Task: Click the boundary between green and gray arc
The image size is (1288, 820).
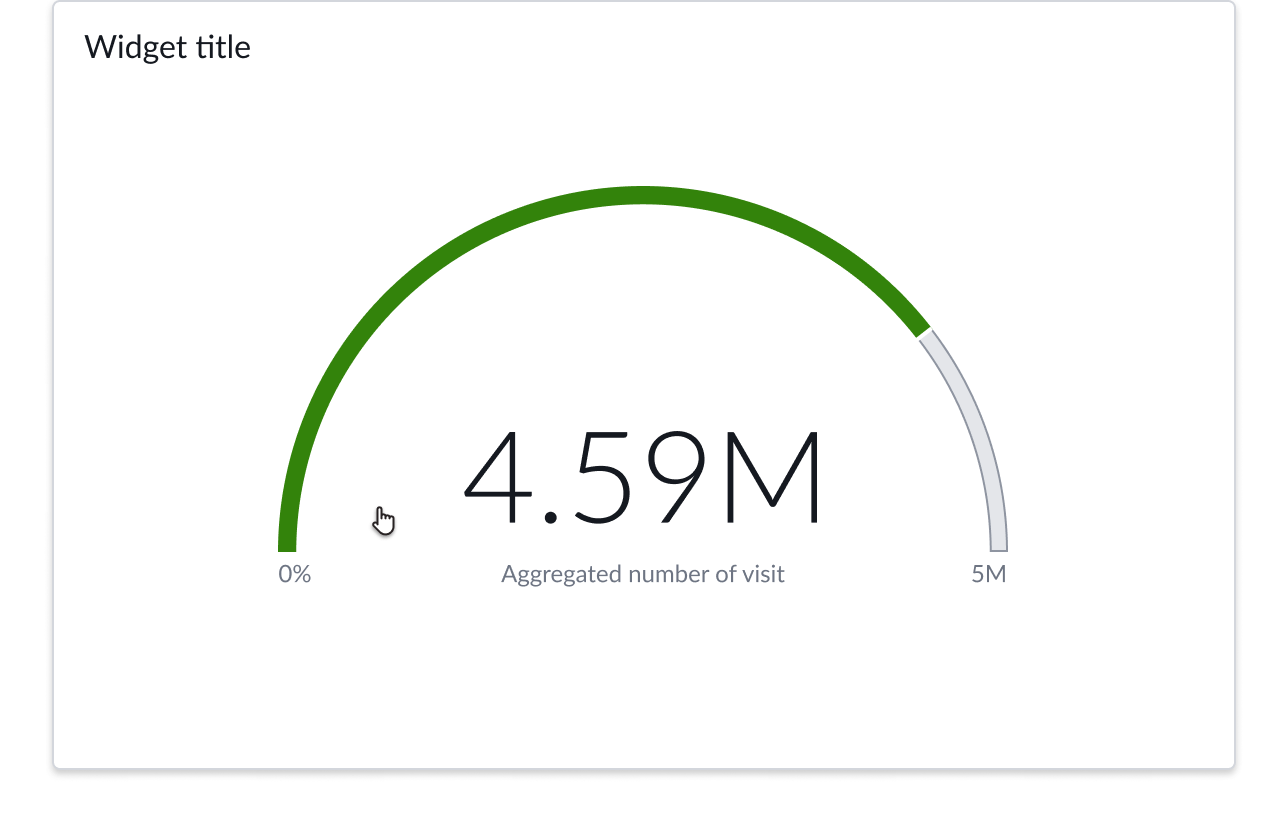Action: [922, 333]
